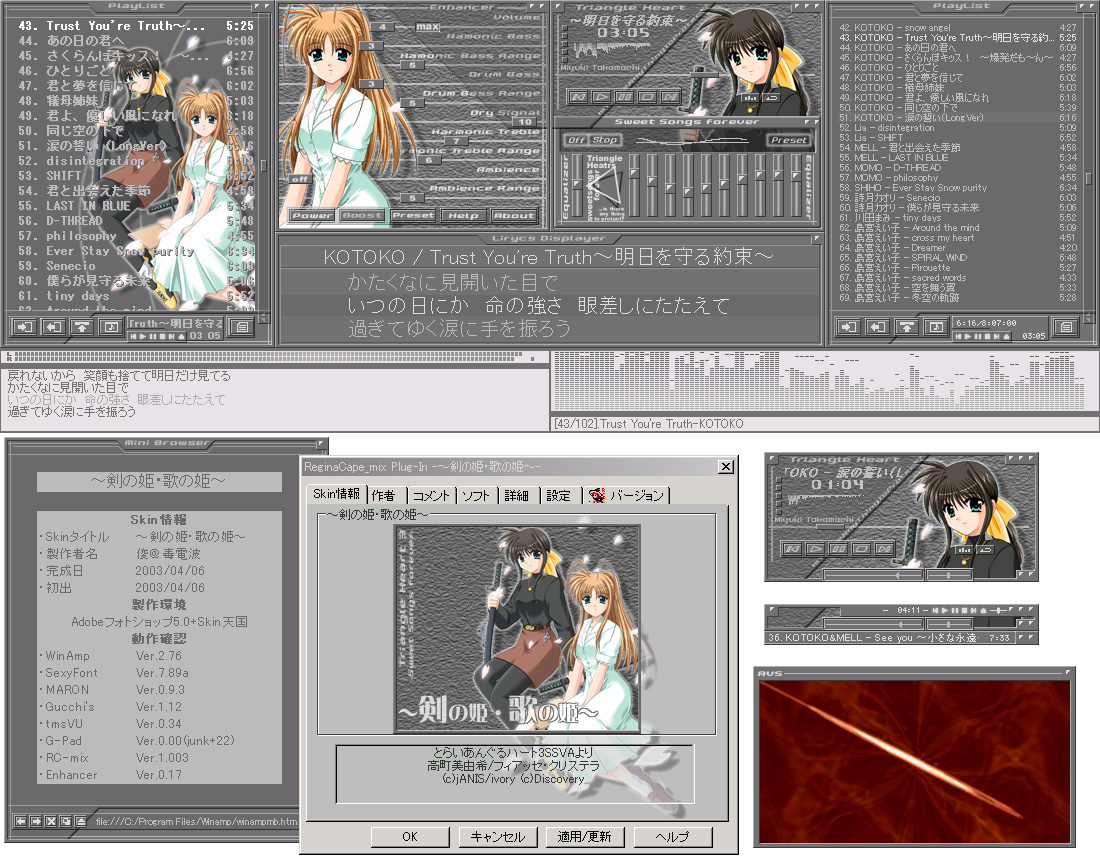
Task: Click Mini Browser stop (X) icon
Action: tap(51, 821)
